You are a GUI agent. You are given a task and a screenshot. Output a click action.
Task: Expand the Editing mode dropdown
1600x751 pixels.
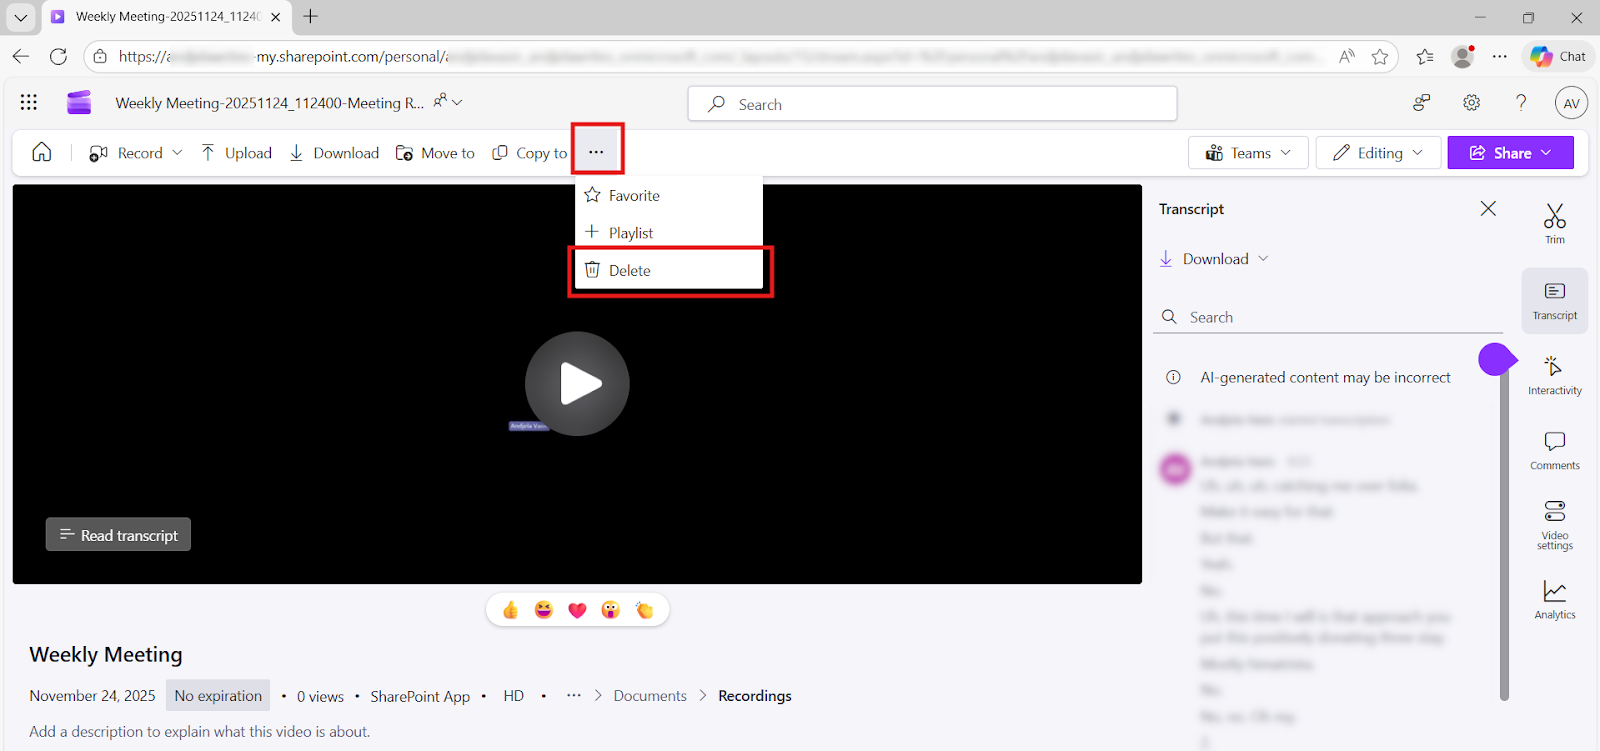click(x=1378, y=153)
